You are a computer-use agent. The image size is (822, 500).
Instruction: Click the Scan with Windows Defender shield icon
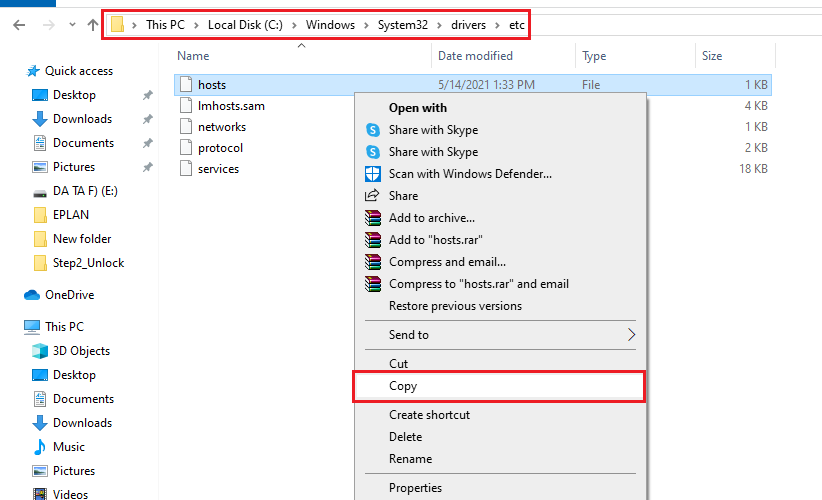373,174
